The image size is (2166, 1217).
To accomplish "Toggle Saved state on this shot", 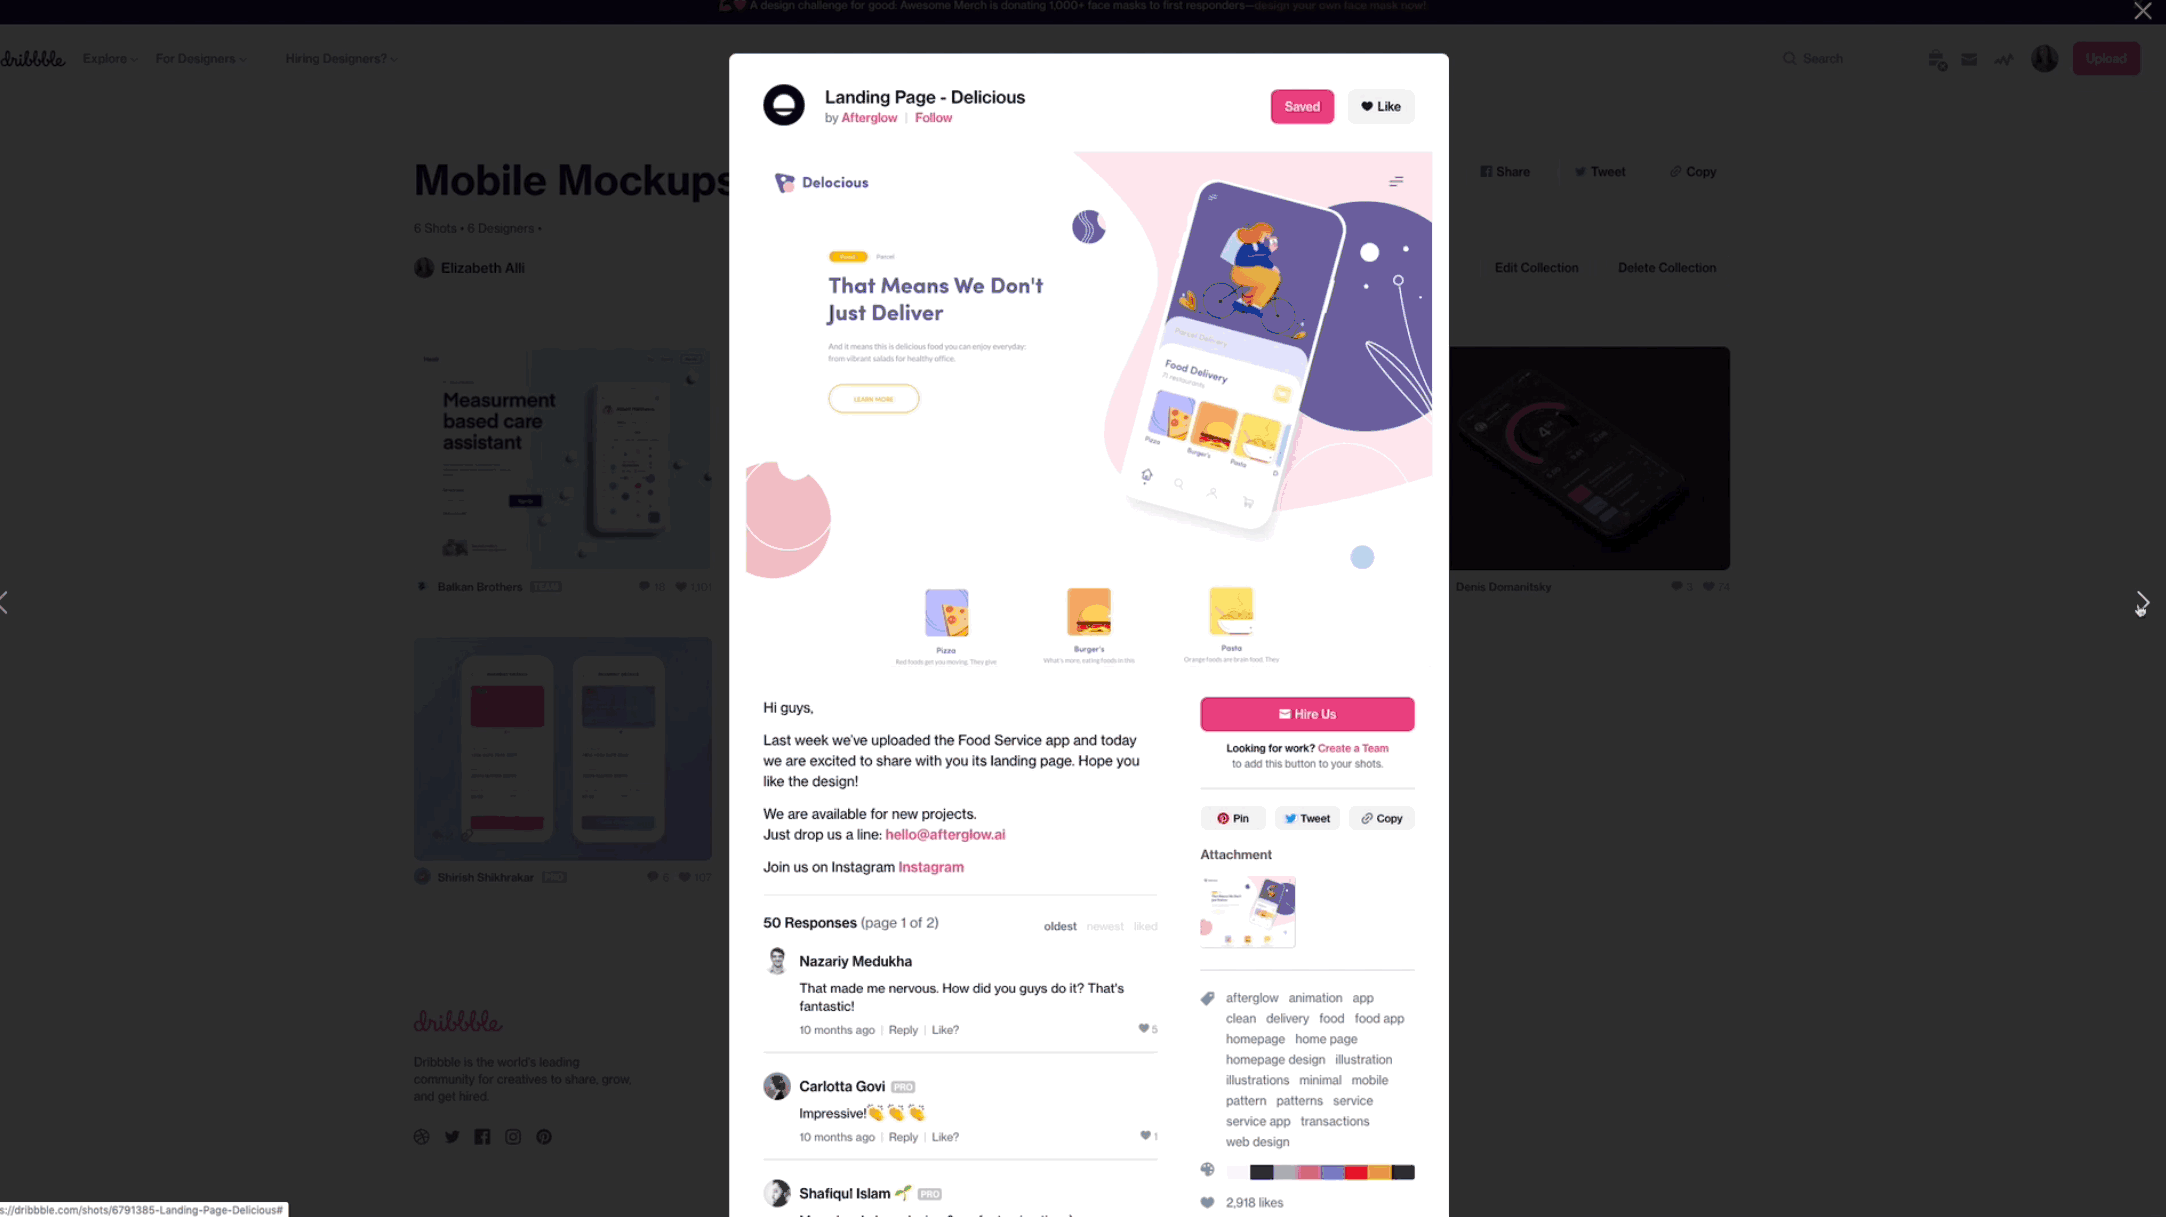I will (x=1302, y=106).
